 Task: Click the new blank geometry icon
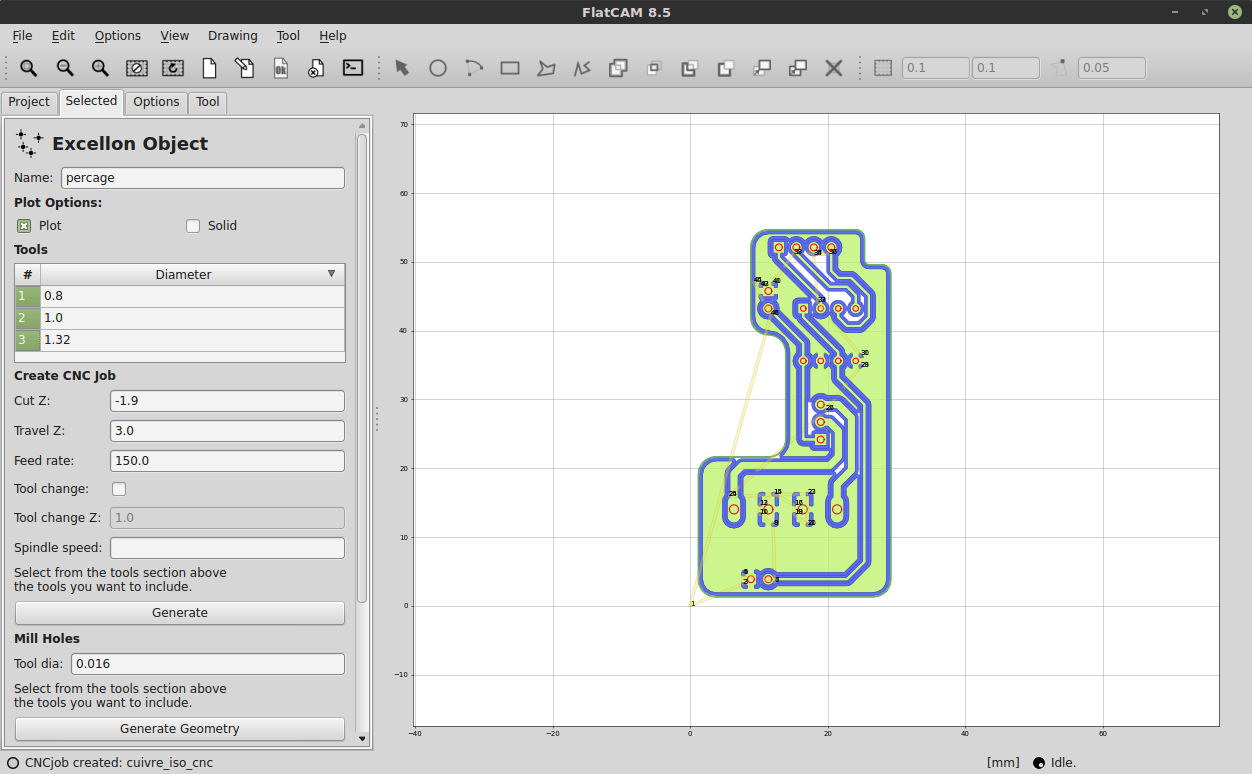(209, 68)
